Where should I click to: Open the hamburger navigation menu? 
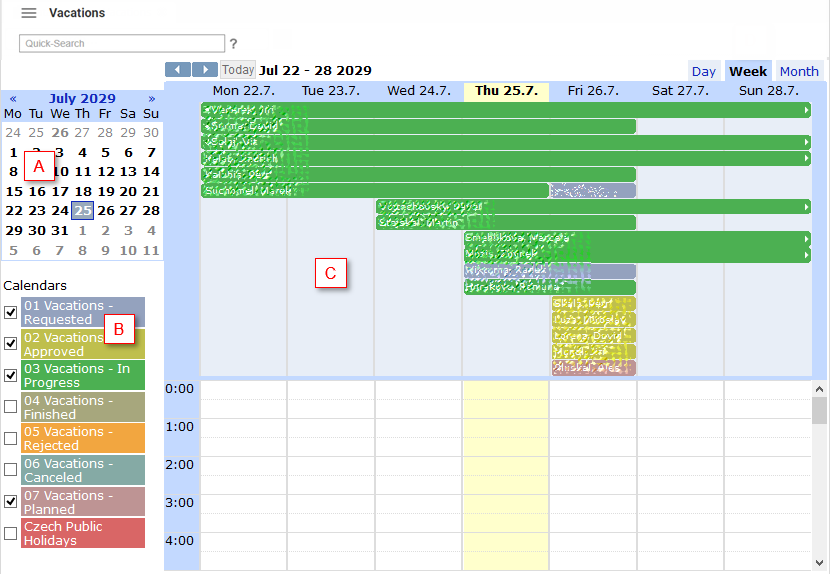(29, 13)
